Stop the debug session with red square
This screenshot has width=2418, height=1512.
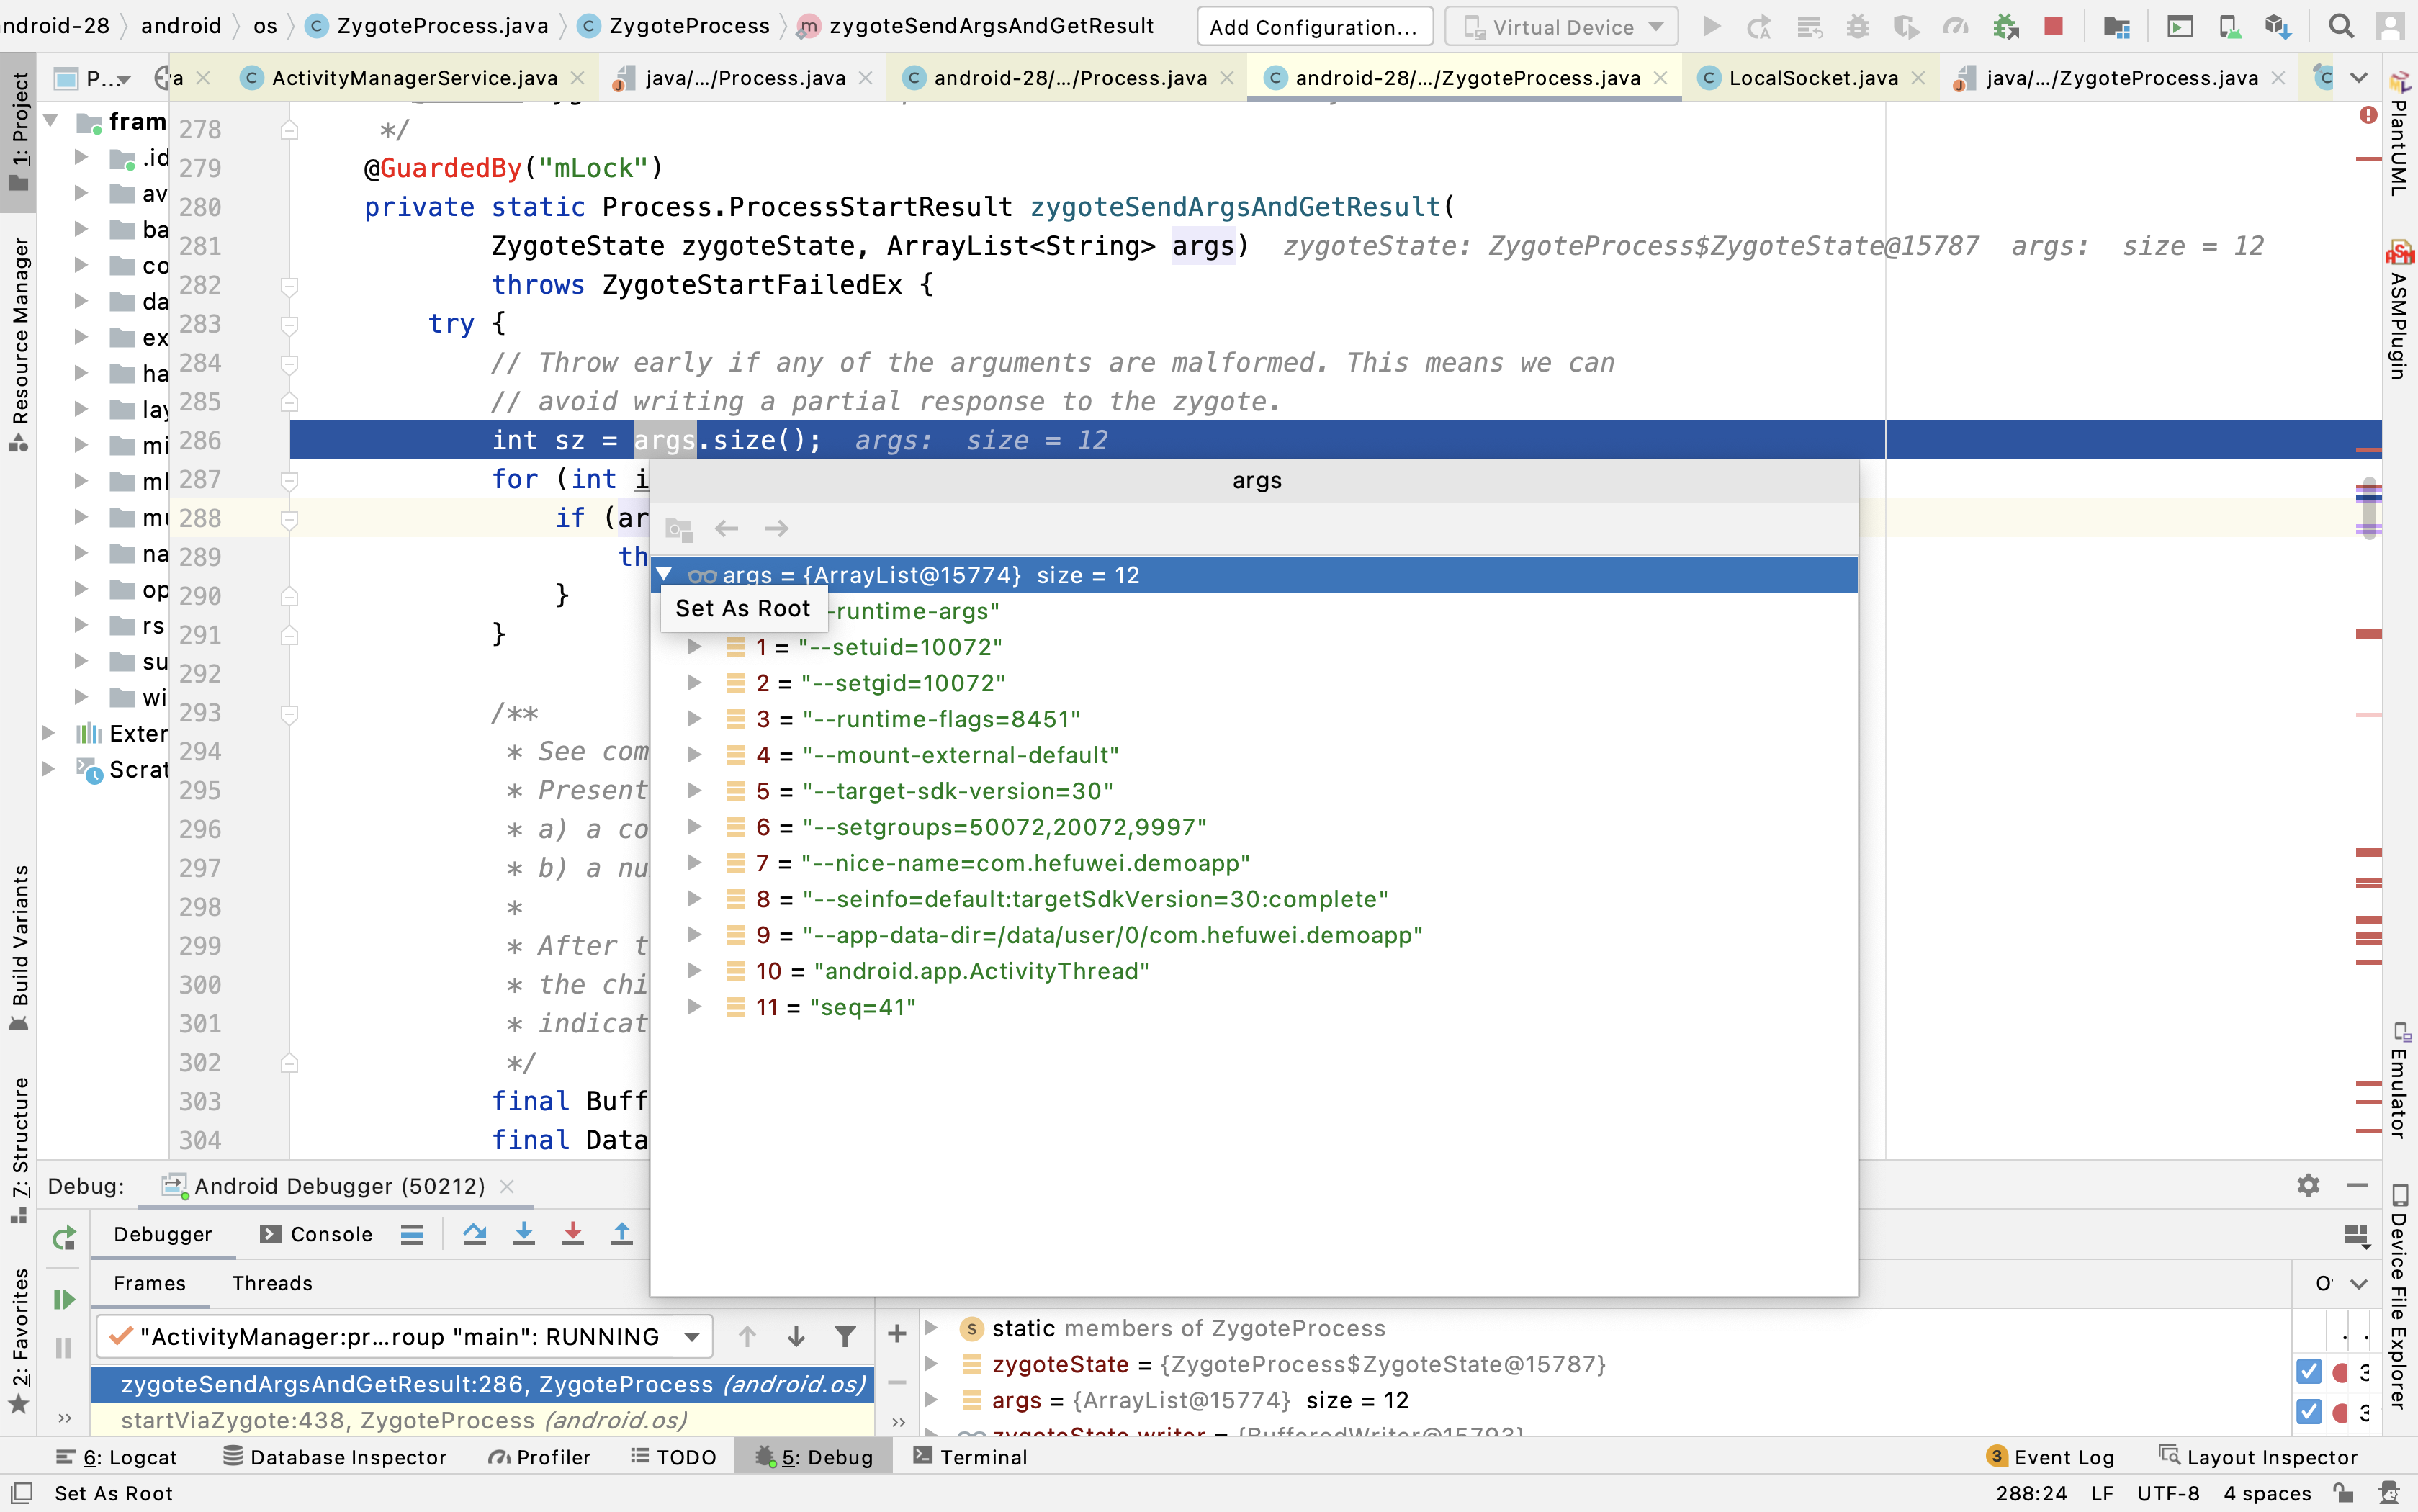[x=2054, y=27]
